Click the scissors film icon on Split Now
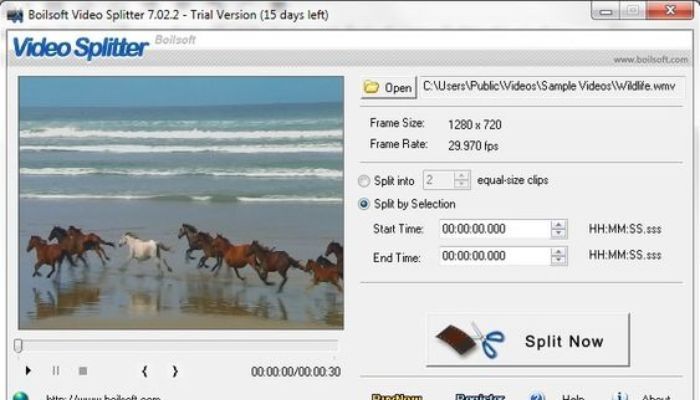Image resolution: width=700 pixels, height=400 pixels. 470,341
